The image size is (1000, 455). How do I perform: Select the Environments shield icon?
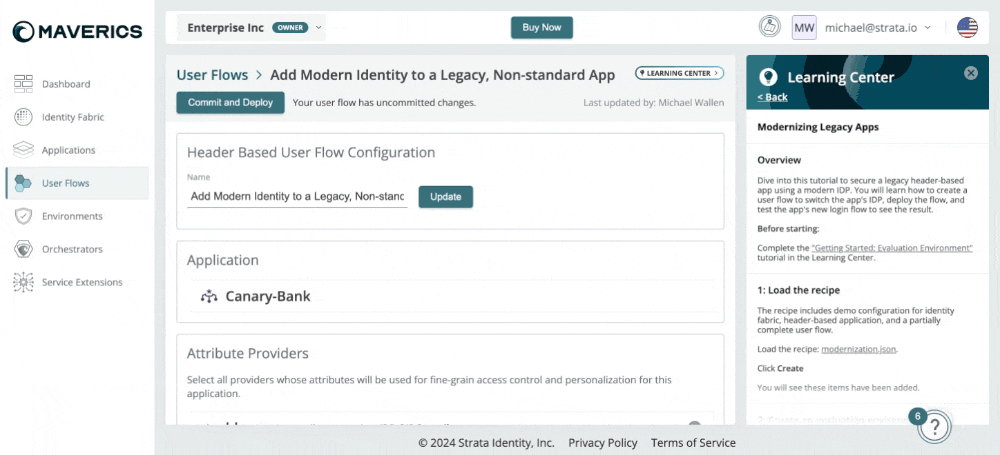(23, 216)
